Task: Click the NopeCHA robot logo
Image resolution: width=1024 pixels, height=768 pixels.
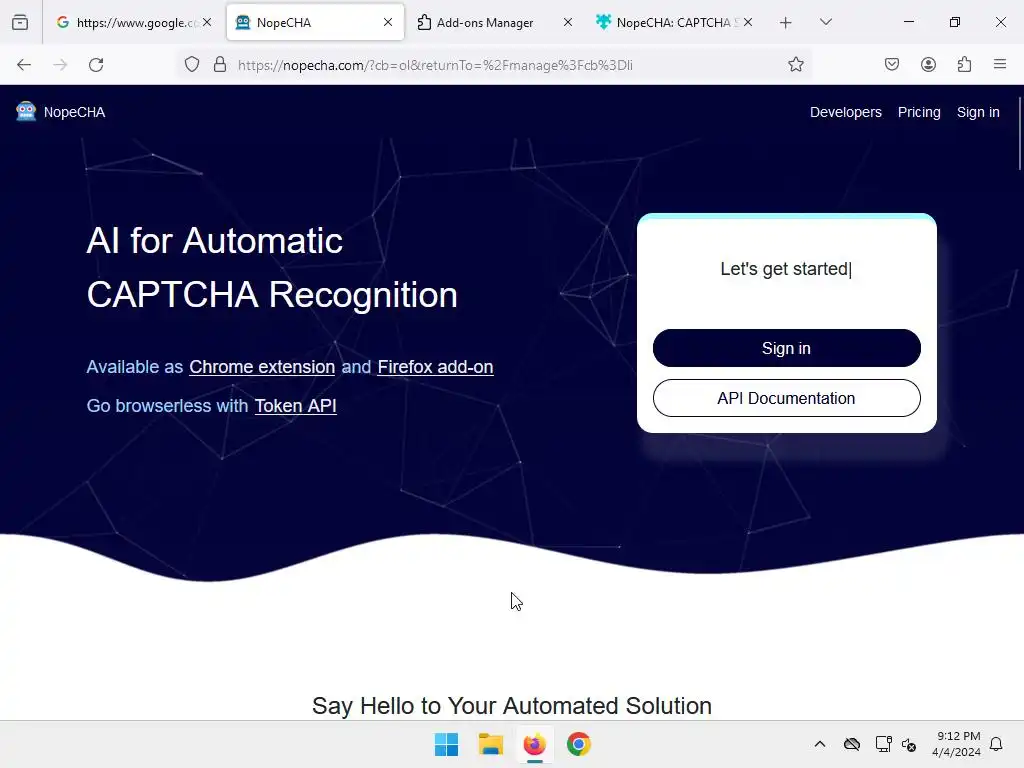Action: point(25,112)
